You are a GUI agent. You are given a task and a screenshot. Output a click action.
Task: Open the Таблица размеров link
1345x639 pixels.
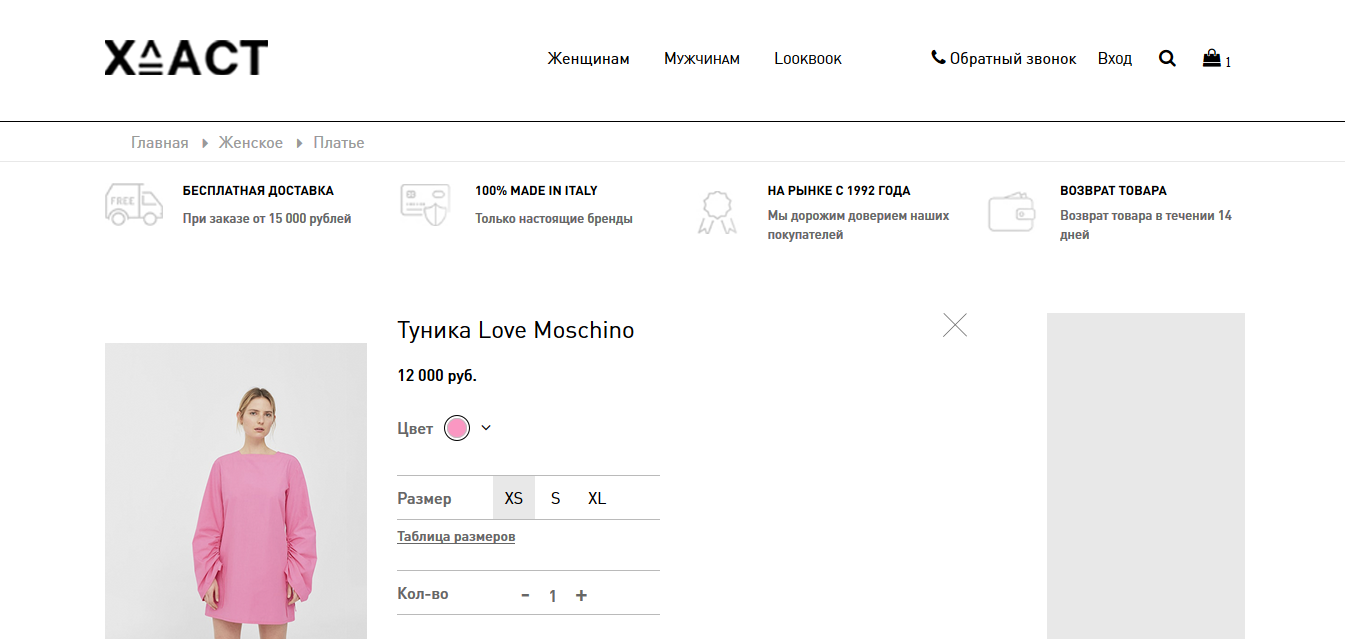(x=456, y=537)
